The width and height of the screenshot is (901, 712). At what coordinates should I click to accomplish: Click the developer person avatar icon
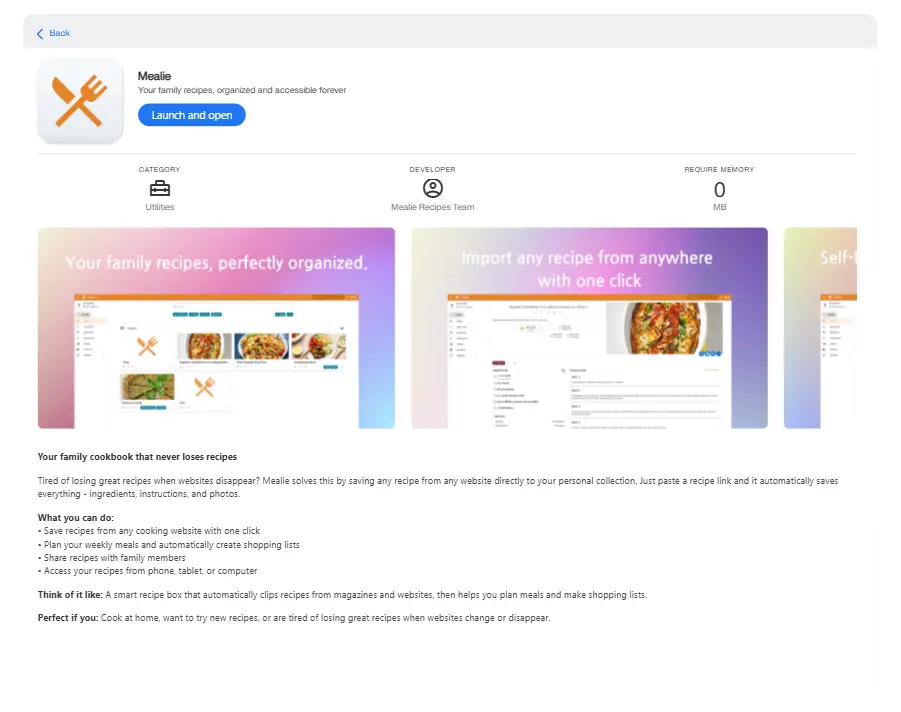[433, 188]
